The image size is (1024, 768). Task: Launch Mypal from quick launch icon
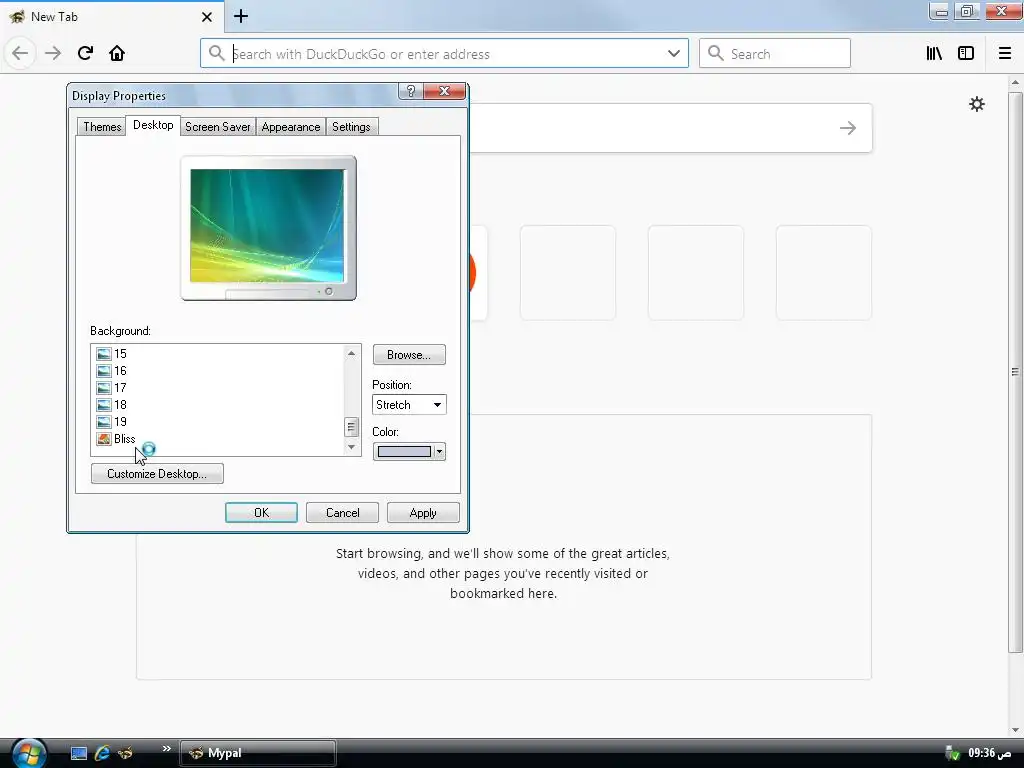(x=125, y=753)
